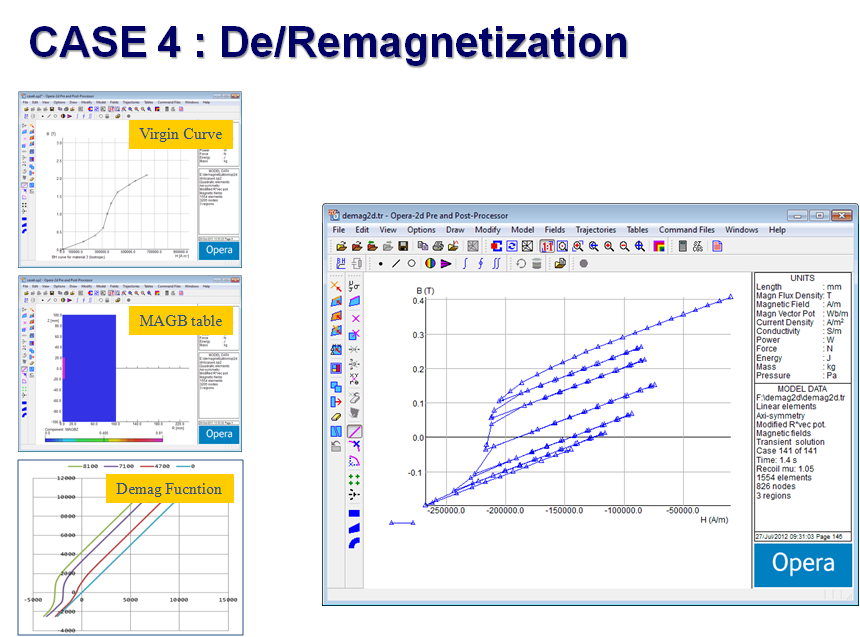Click the single integral icon

(x=463, y=264)
